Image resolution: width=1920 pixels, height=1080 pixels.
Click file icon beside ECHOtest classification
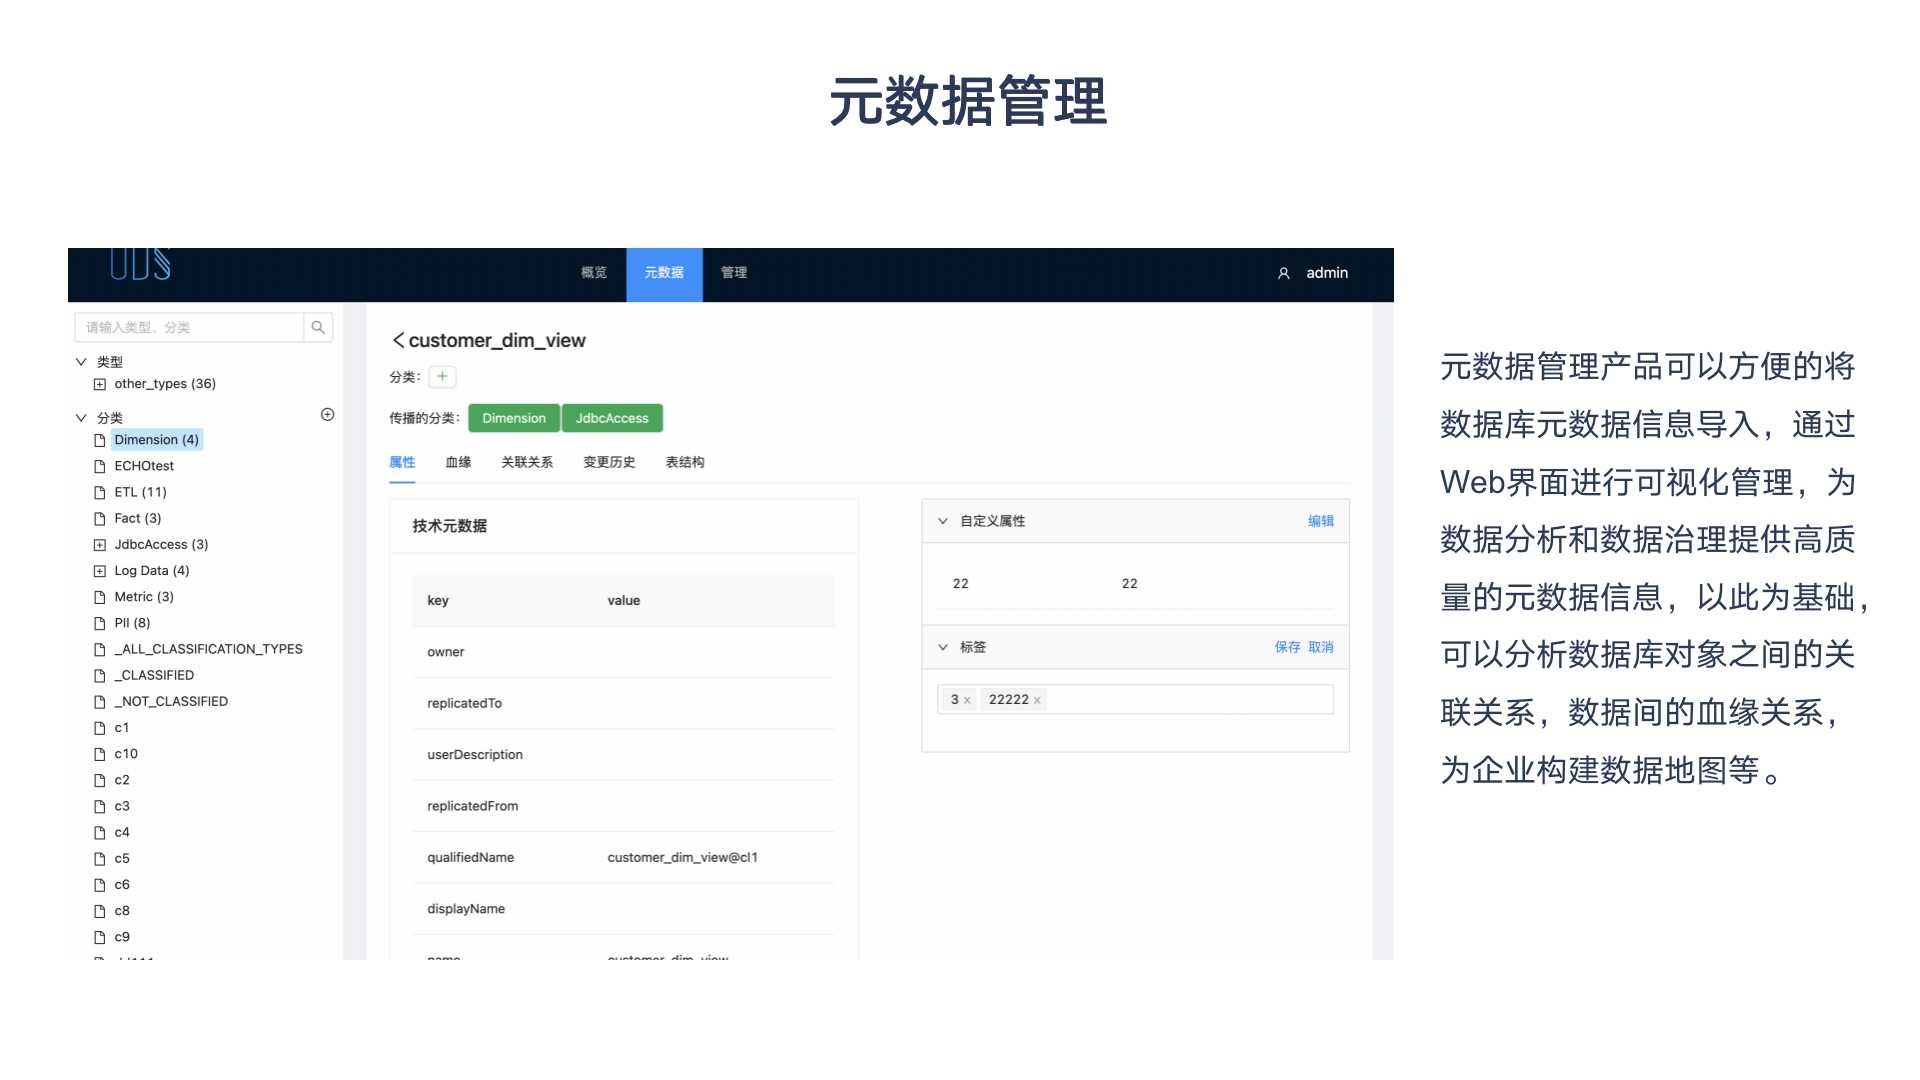(99, 465)
